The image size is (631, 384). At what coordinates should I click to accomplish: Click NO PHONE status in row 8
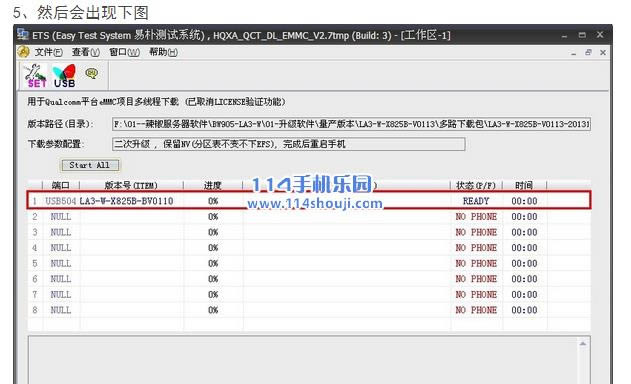(476, 310)
